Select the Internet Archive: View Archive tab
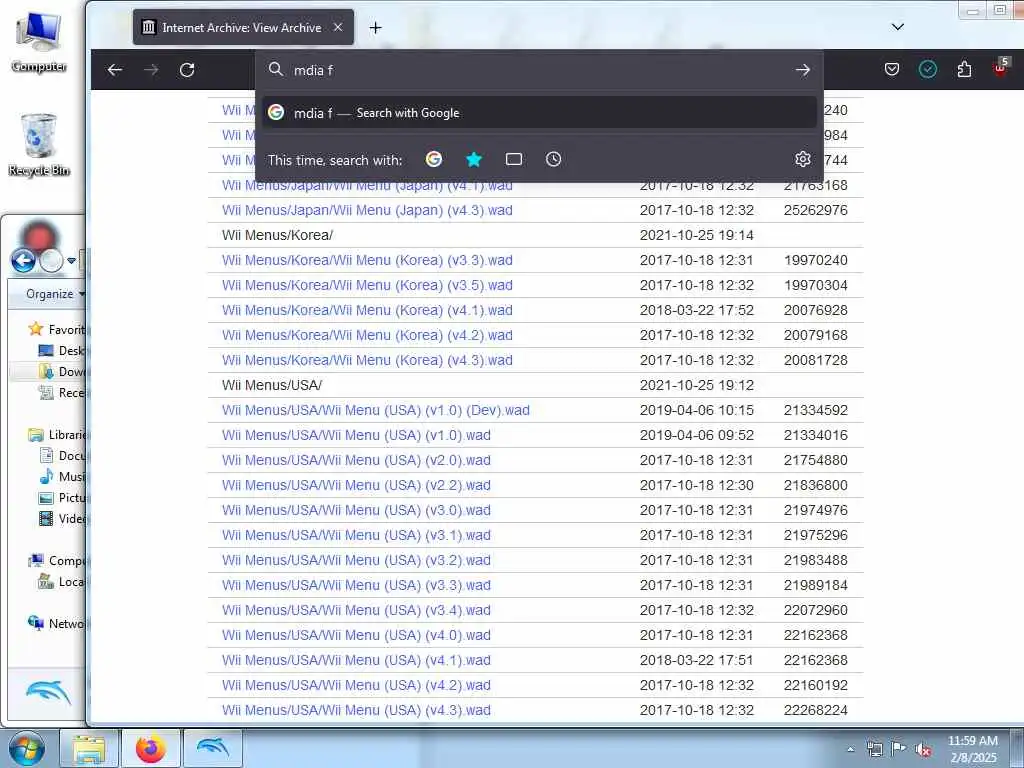1024x768 pixels. (x=243, y=27)
